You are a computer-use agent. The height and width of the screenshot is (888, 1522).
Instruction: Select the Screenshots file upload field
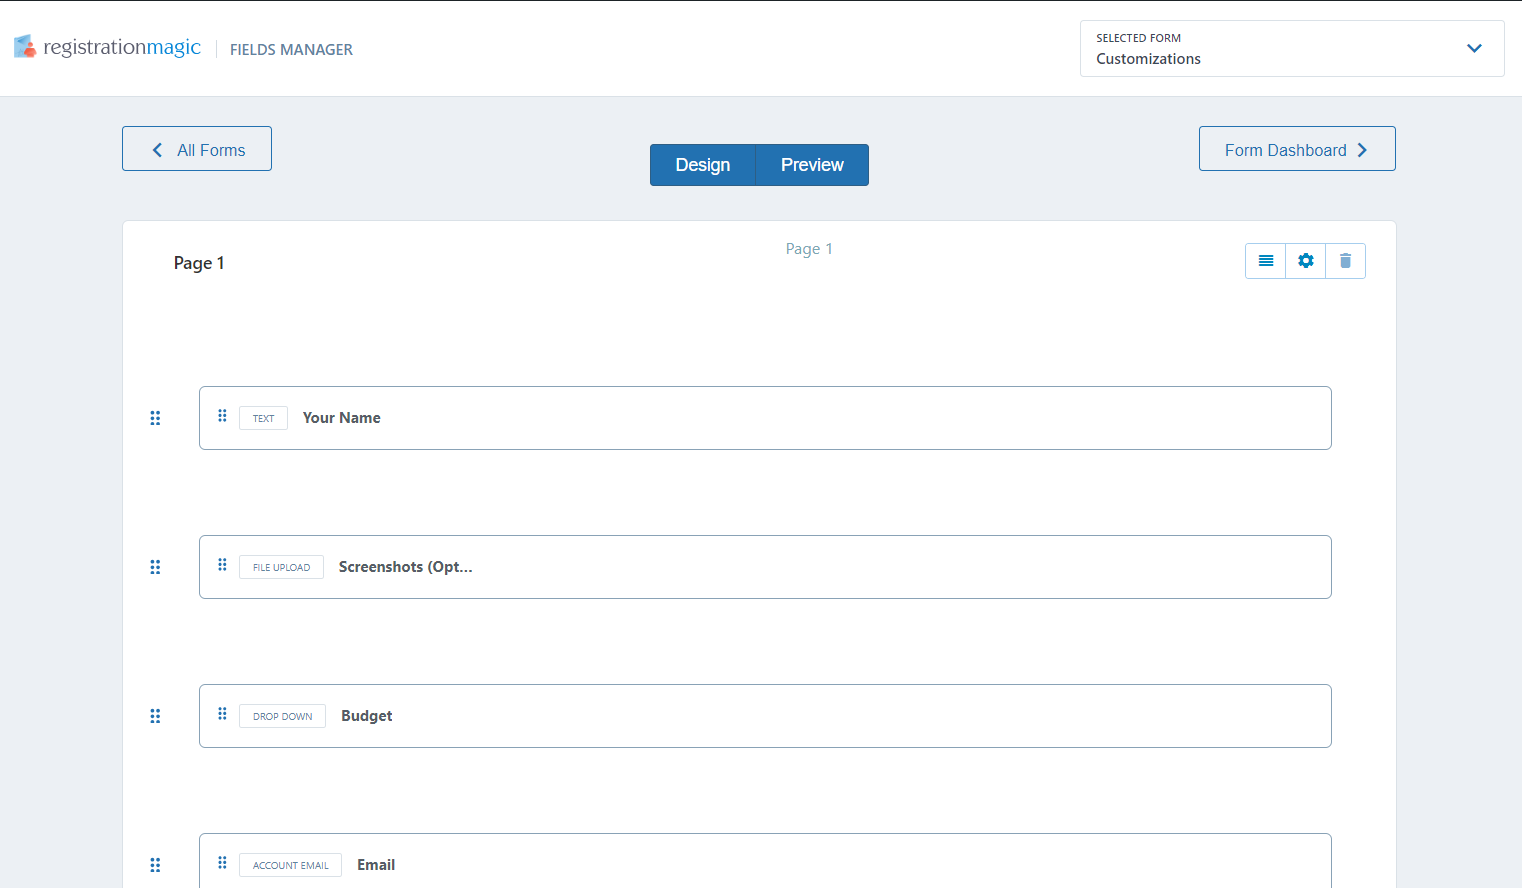(765, 567)
